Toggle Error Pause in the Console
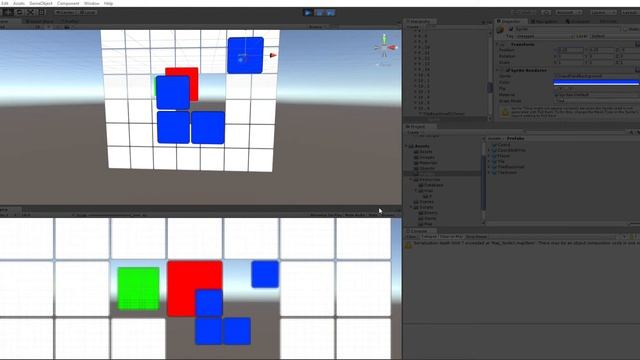This screenshot has width=640, height=360. tap(476, 237)
